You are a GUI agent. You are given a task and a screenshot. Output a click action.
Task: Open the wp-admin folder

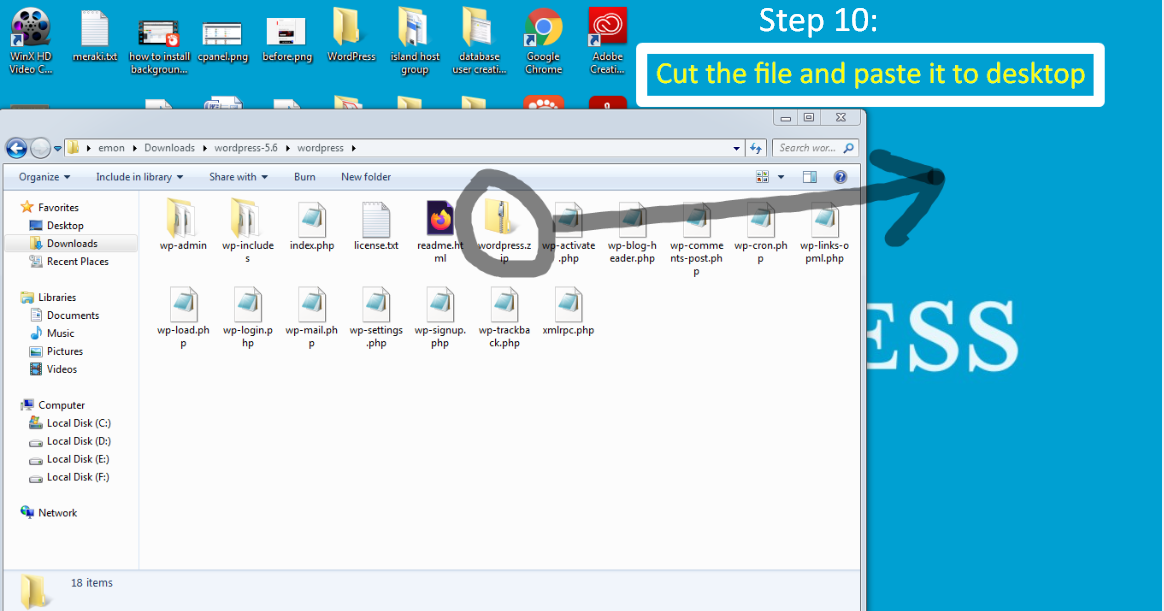(183, 226)
